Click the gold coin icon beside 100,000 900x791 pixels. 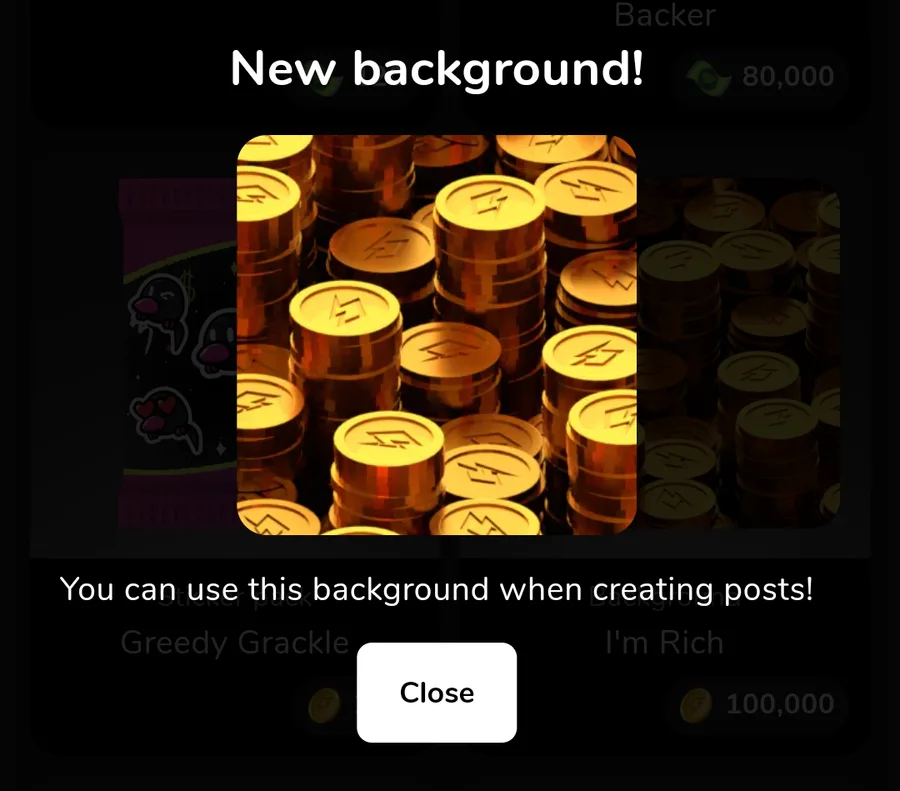[x=696, y=705]
